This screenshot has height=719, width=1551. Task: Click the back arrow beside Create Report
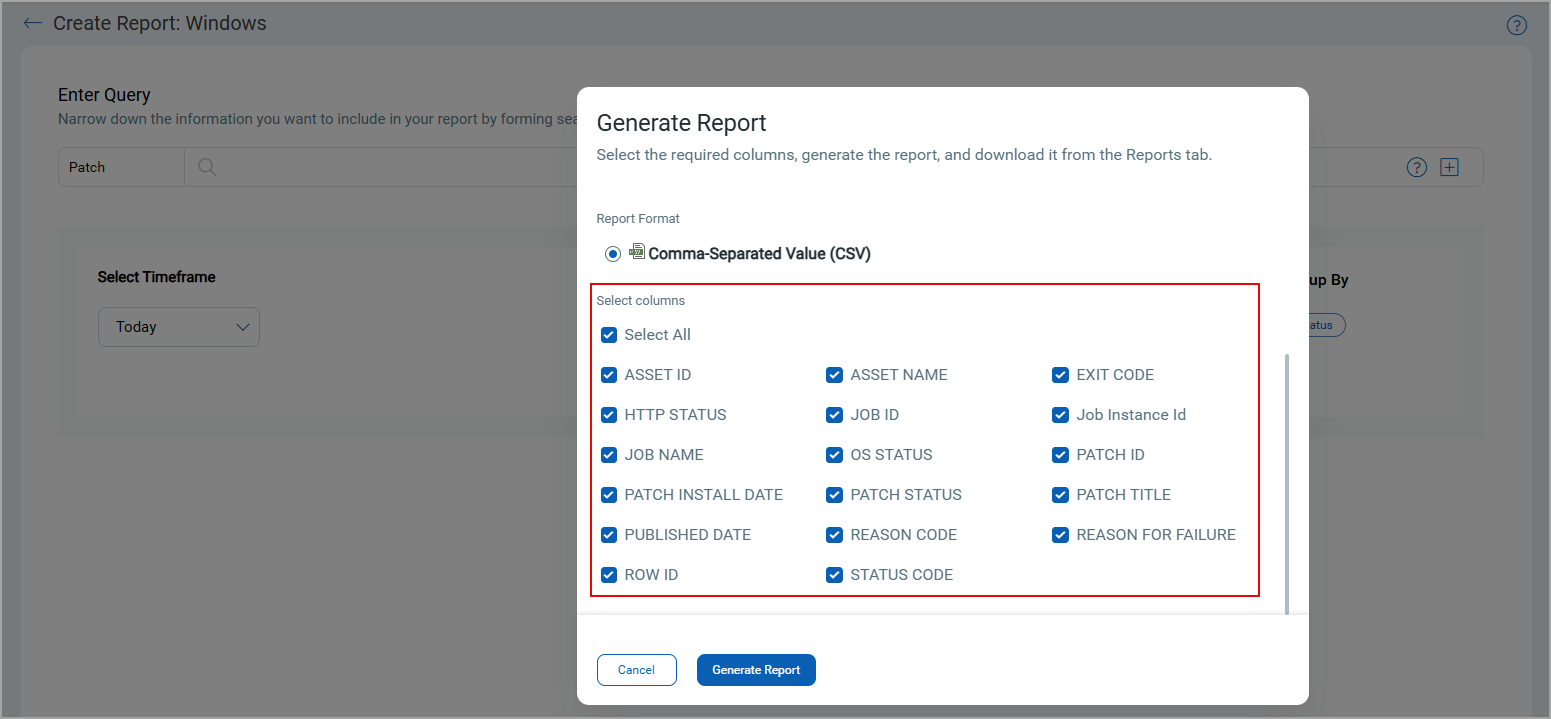pyautogui.click(x=33, y=23)
